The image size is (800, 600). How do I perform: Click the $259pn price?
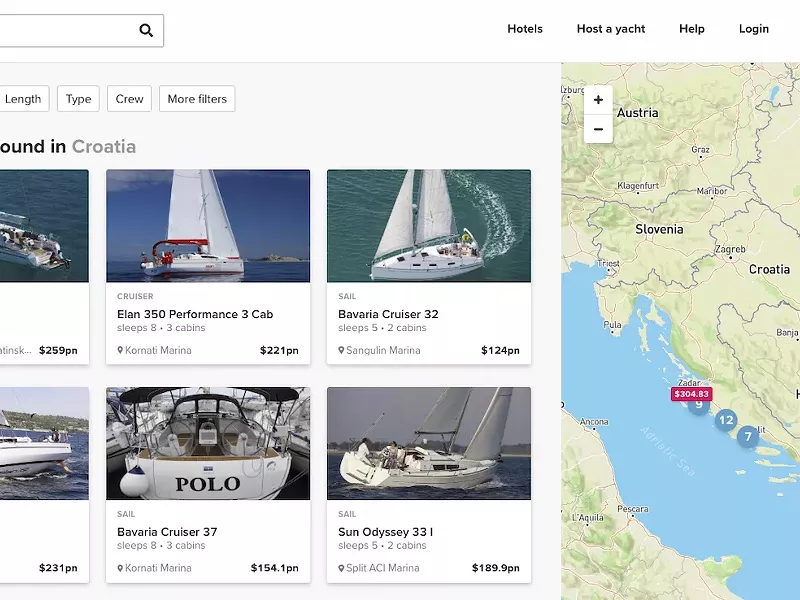[x=58, y=351]
